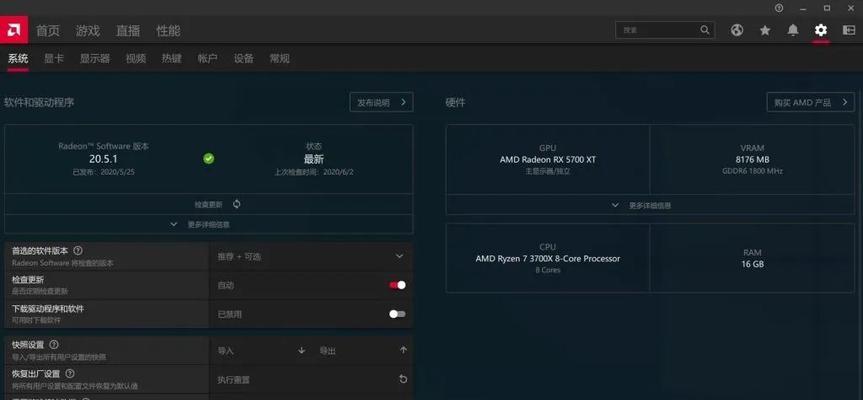The height and width of the screenshot is (400, 863).
Task: Click the AMD logo icon
Action: (x=14, y=30)
